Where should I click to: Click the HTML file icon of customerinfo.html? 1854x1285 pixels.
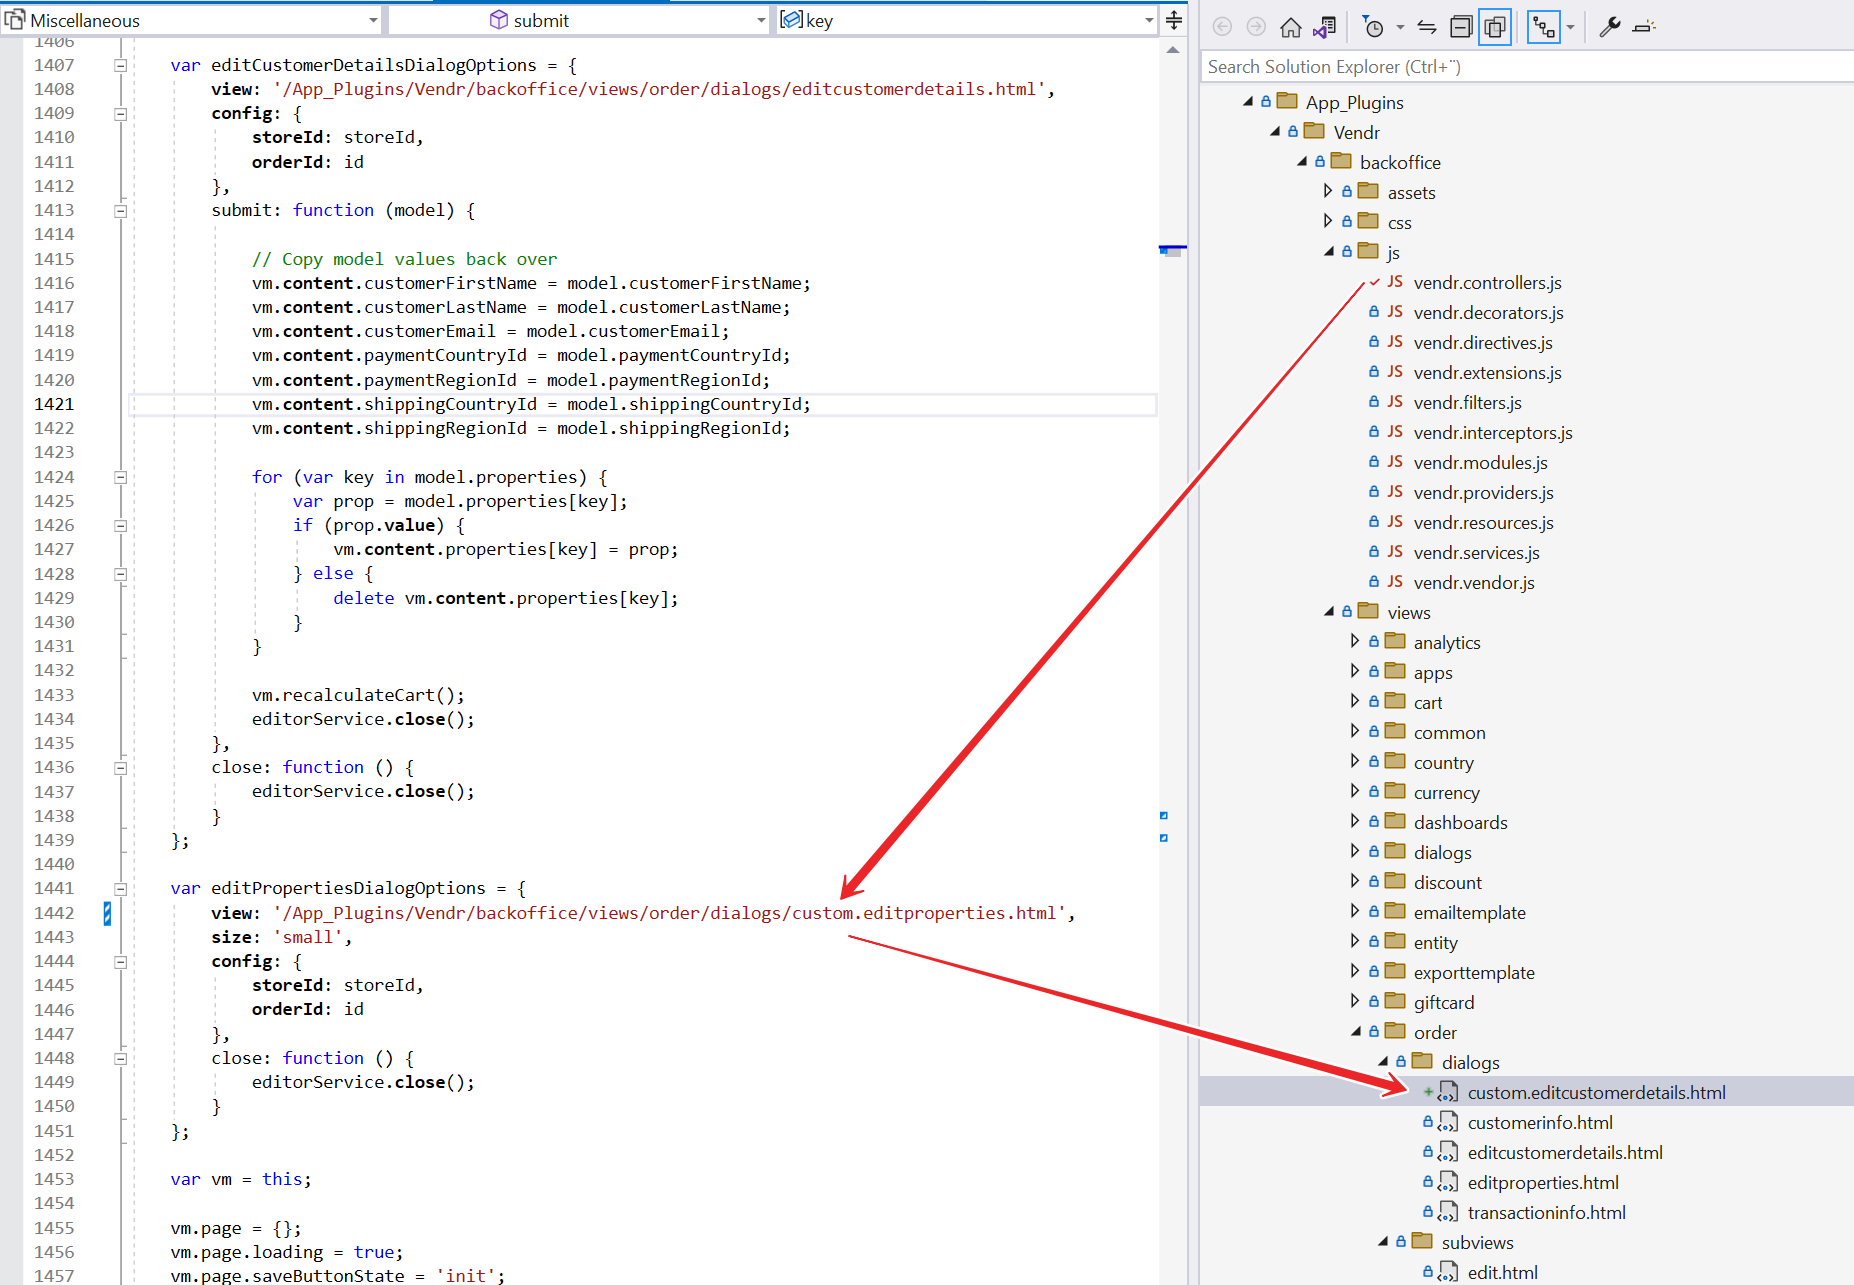coord(1448,1123)
